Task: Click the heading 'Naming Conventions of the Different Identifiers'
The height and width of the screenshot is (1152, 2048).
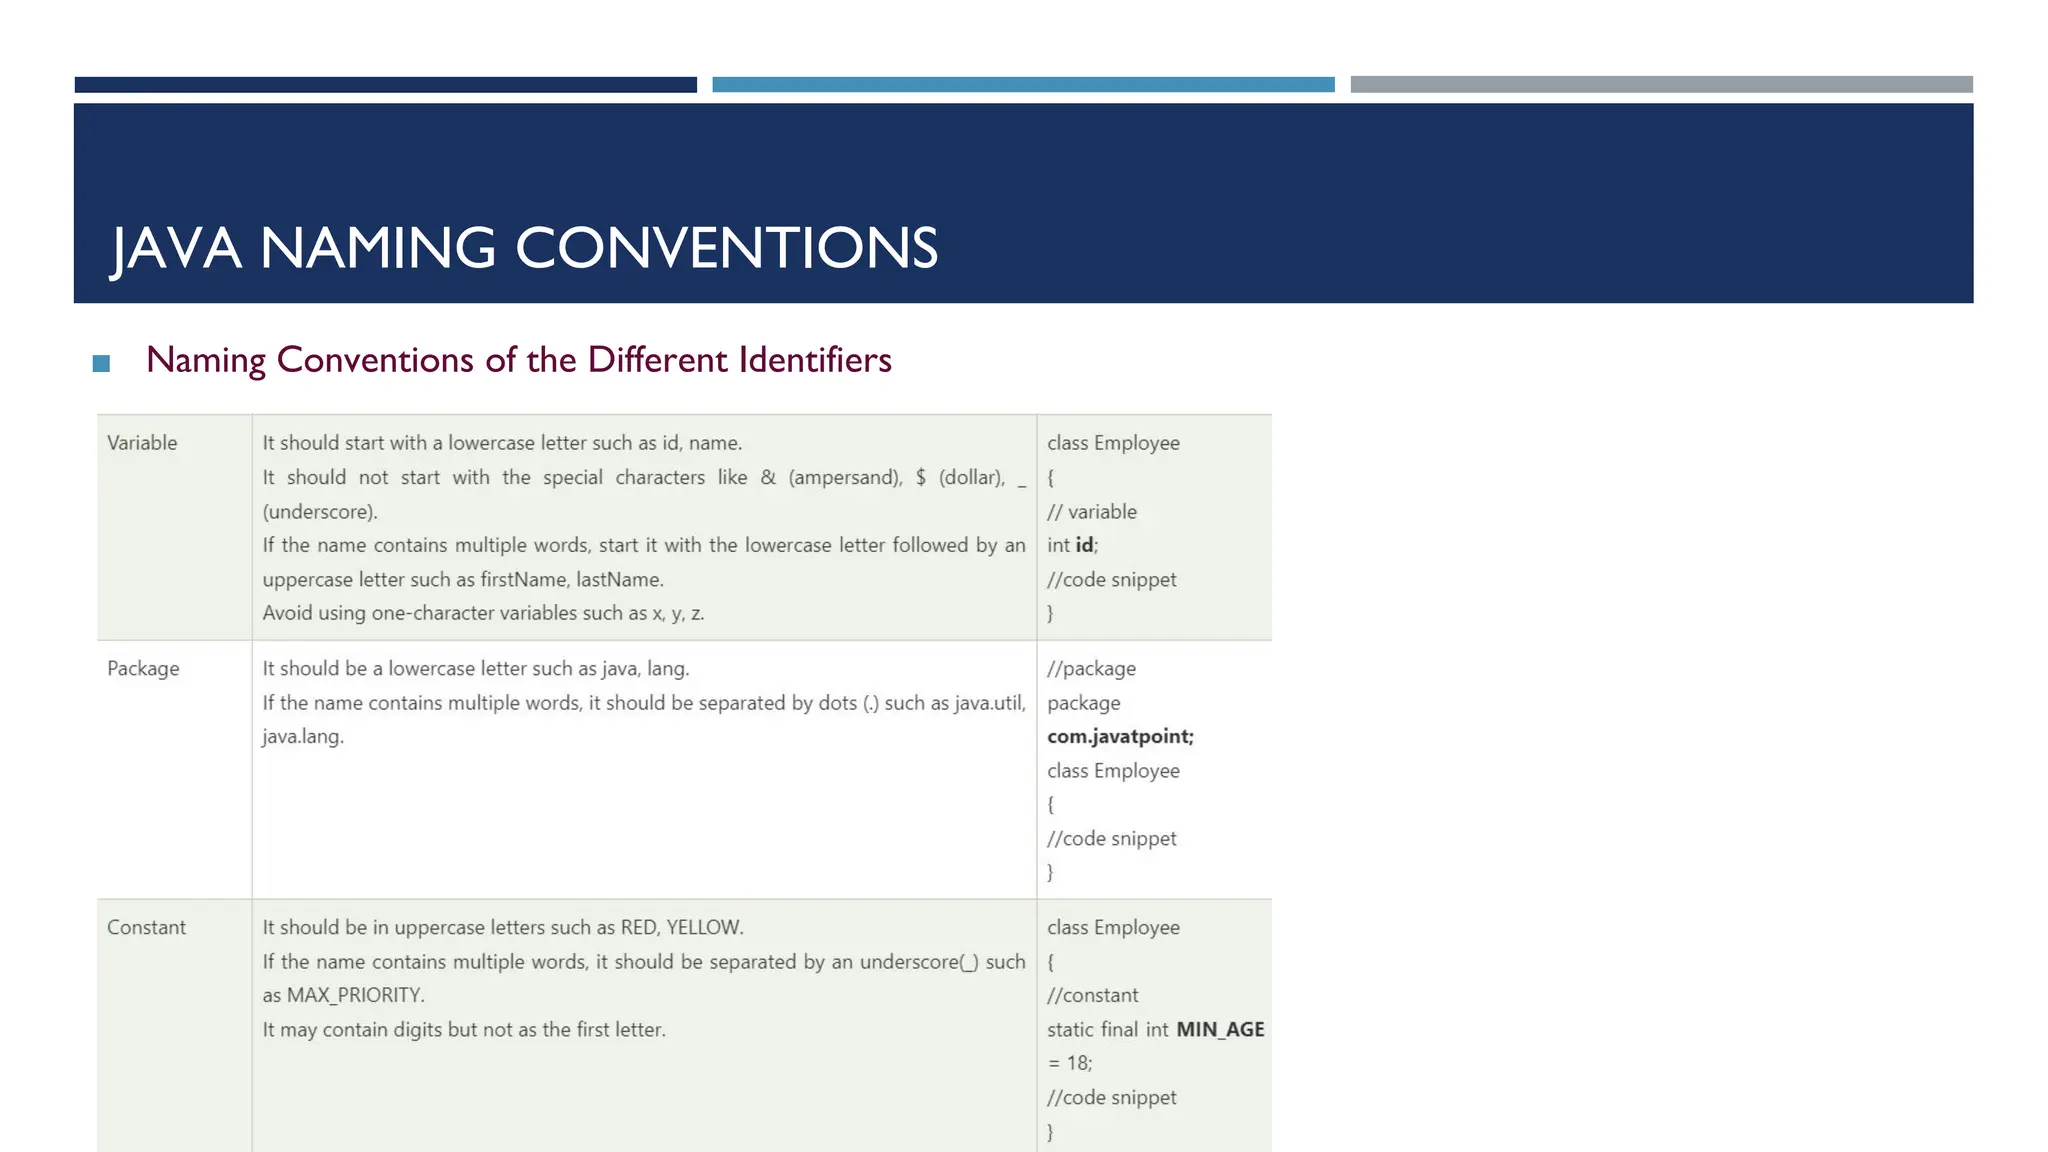Action: (x=518, y=360)
